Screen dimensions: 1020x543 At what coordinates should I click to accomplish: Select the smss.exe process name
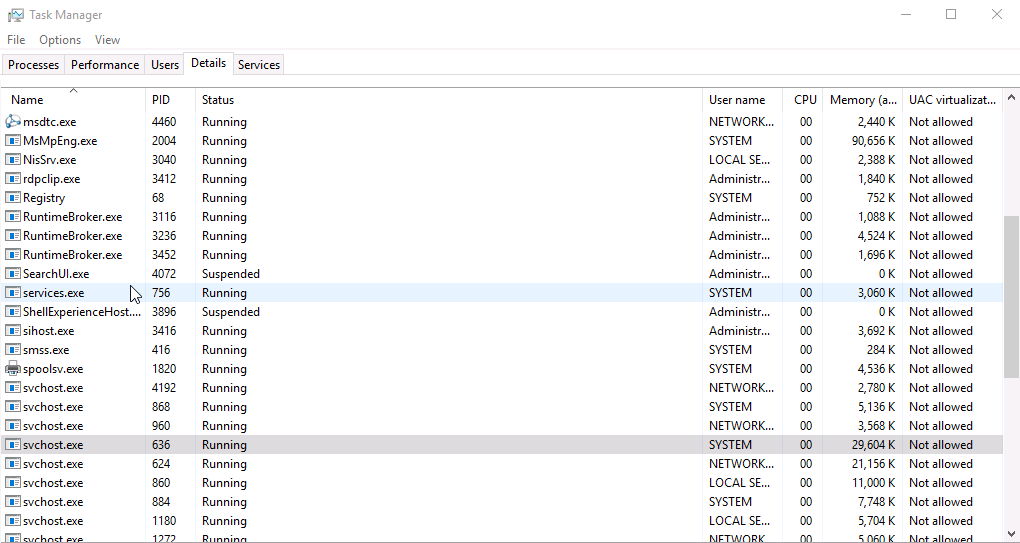point(46,350)
